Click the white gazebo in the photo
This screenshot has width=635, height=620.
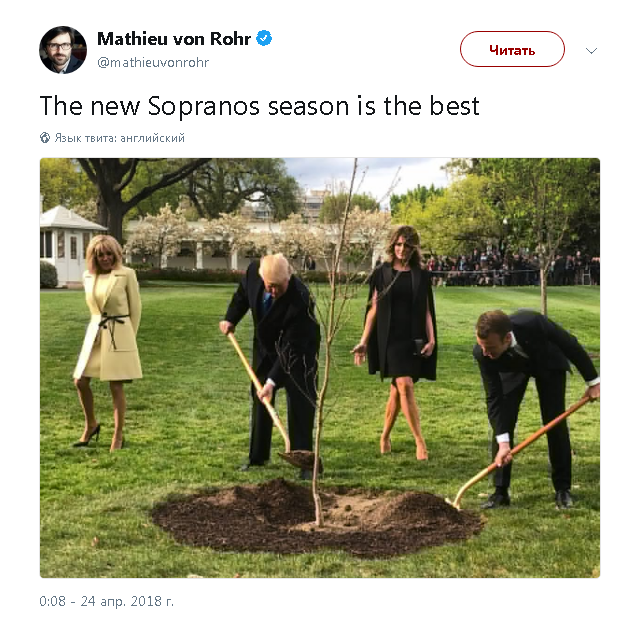69,243
